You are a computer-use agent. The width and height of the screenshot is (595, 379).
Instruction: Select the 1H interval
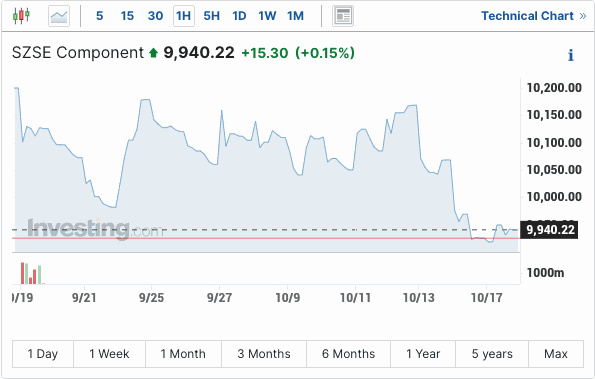pyautogui.click(x=184, y=16)
